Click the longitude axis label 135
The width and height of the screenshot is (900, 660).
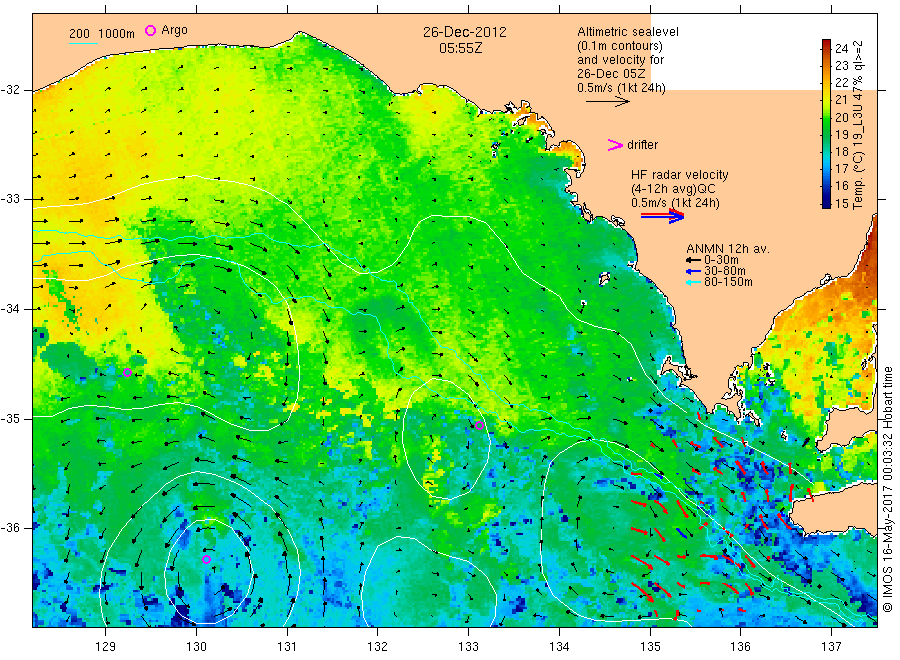pos(650,647)
